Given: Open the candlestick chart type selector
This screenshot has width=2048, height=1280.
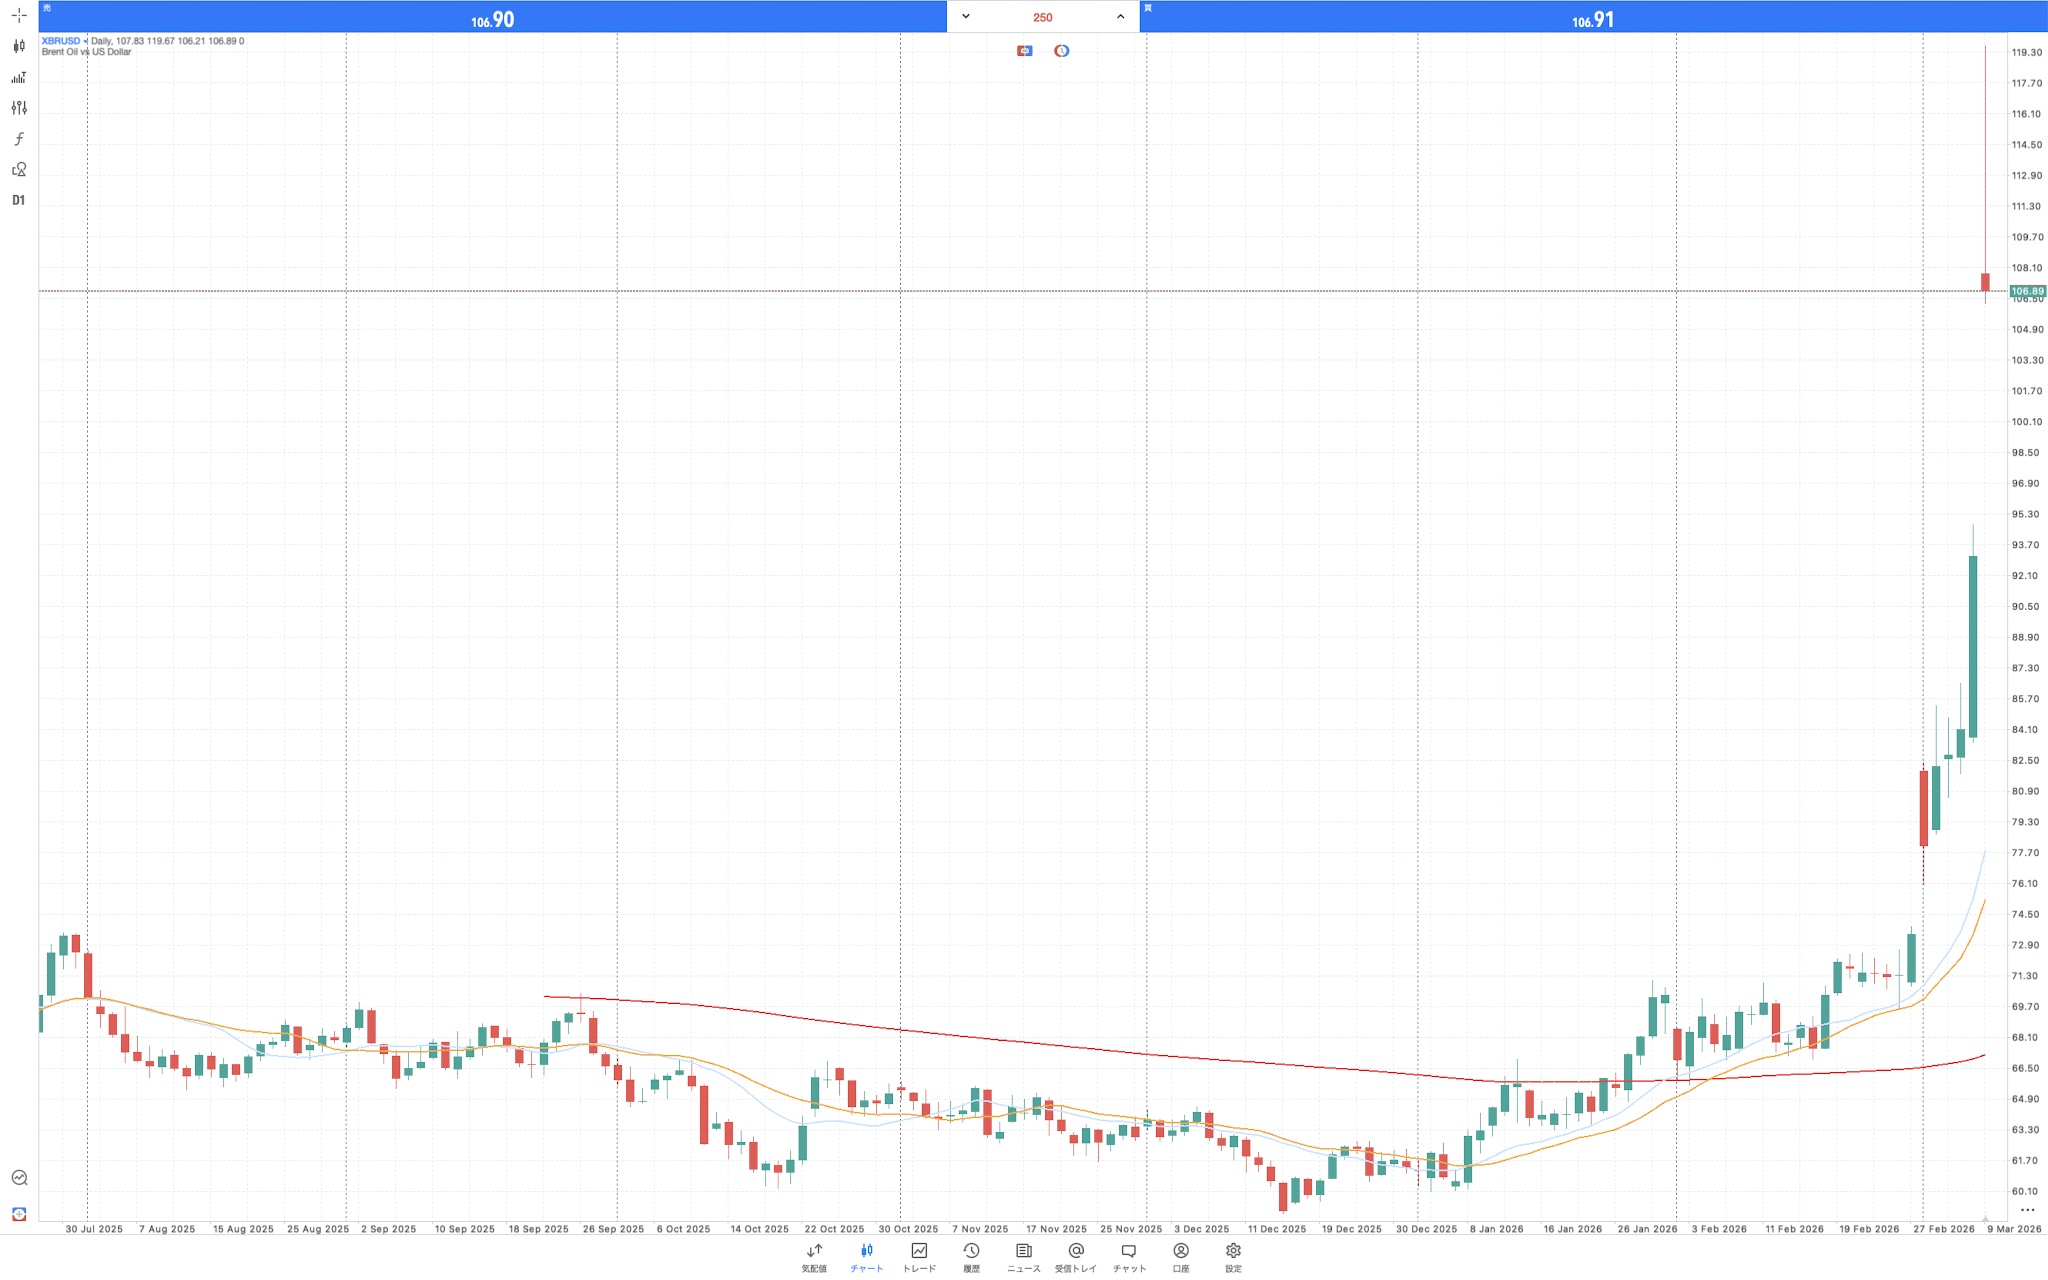Looking at the screenshot, I should pos(19,46).
